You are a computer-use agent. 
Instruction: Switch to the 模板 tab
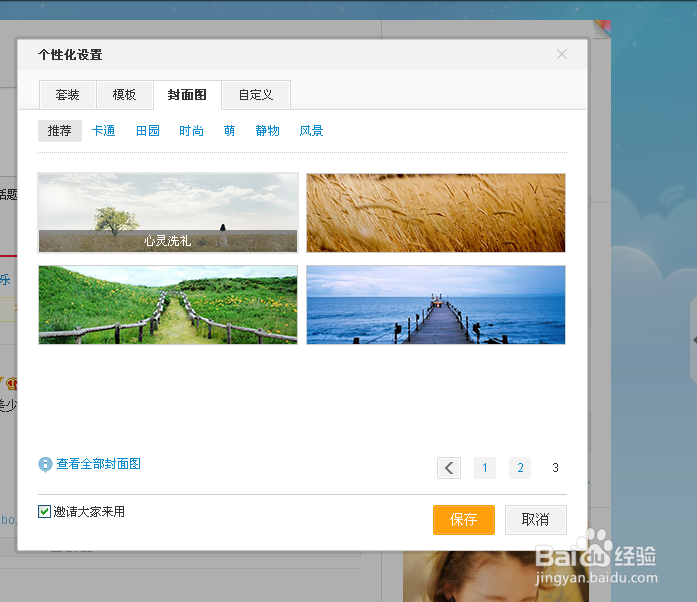pyautogui.click(x=124, y=95)
